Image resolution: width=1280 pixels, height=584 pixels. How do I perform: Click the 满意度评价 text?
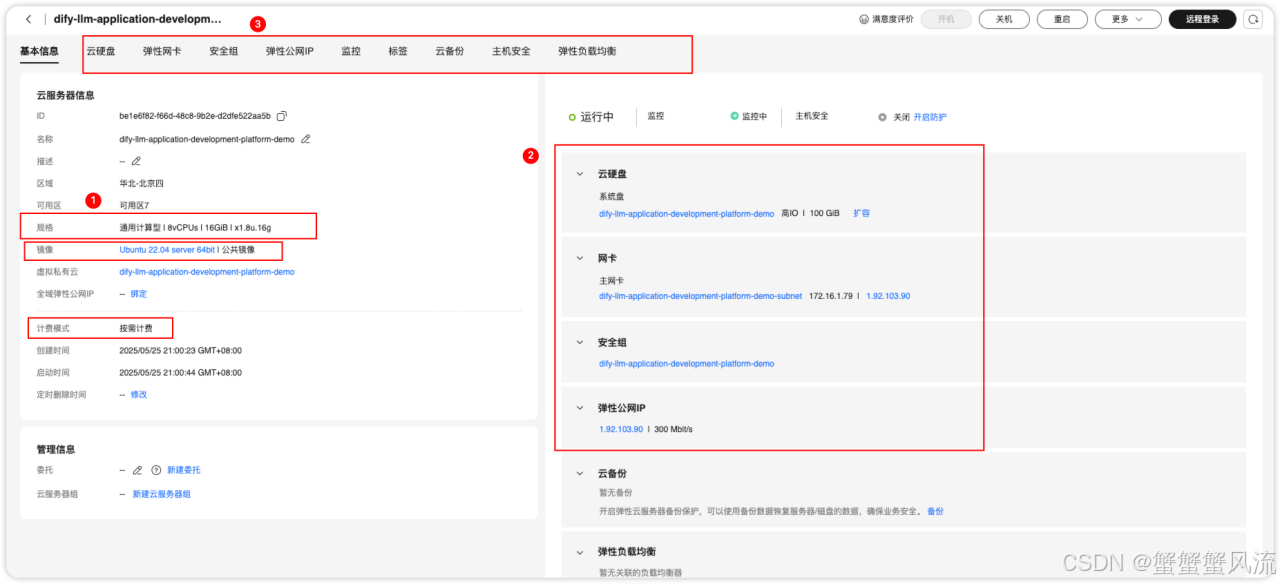click(x=892, y=19)
